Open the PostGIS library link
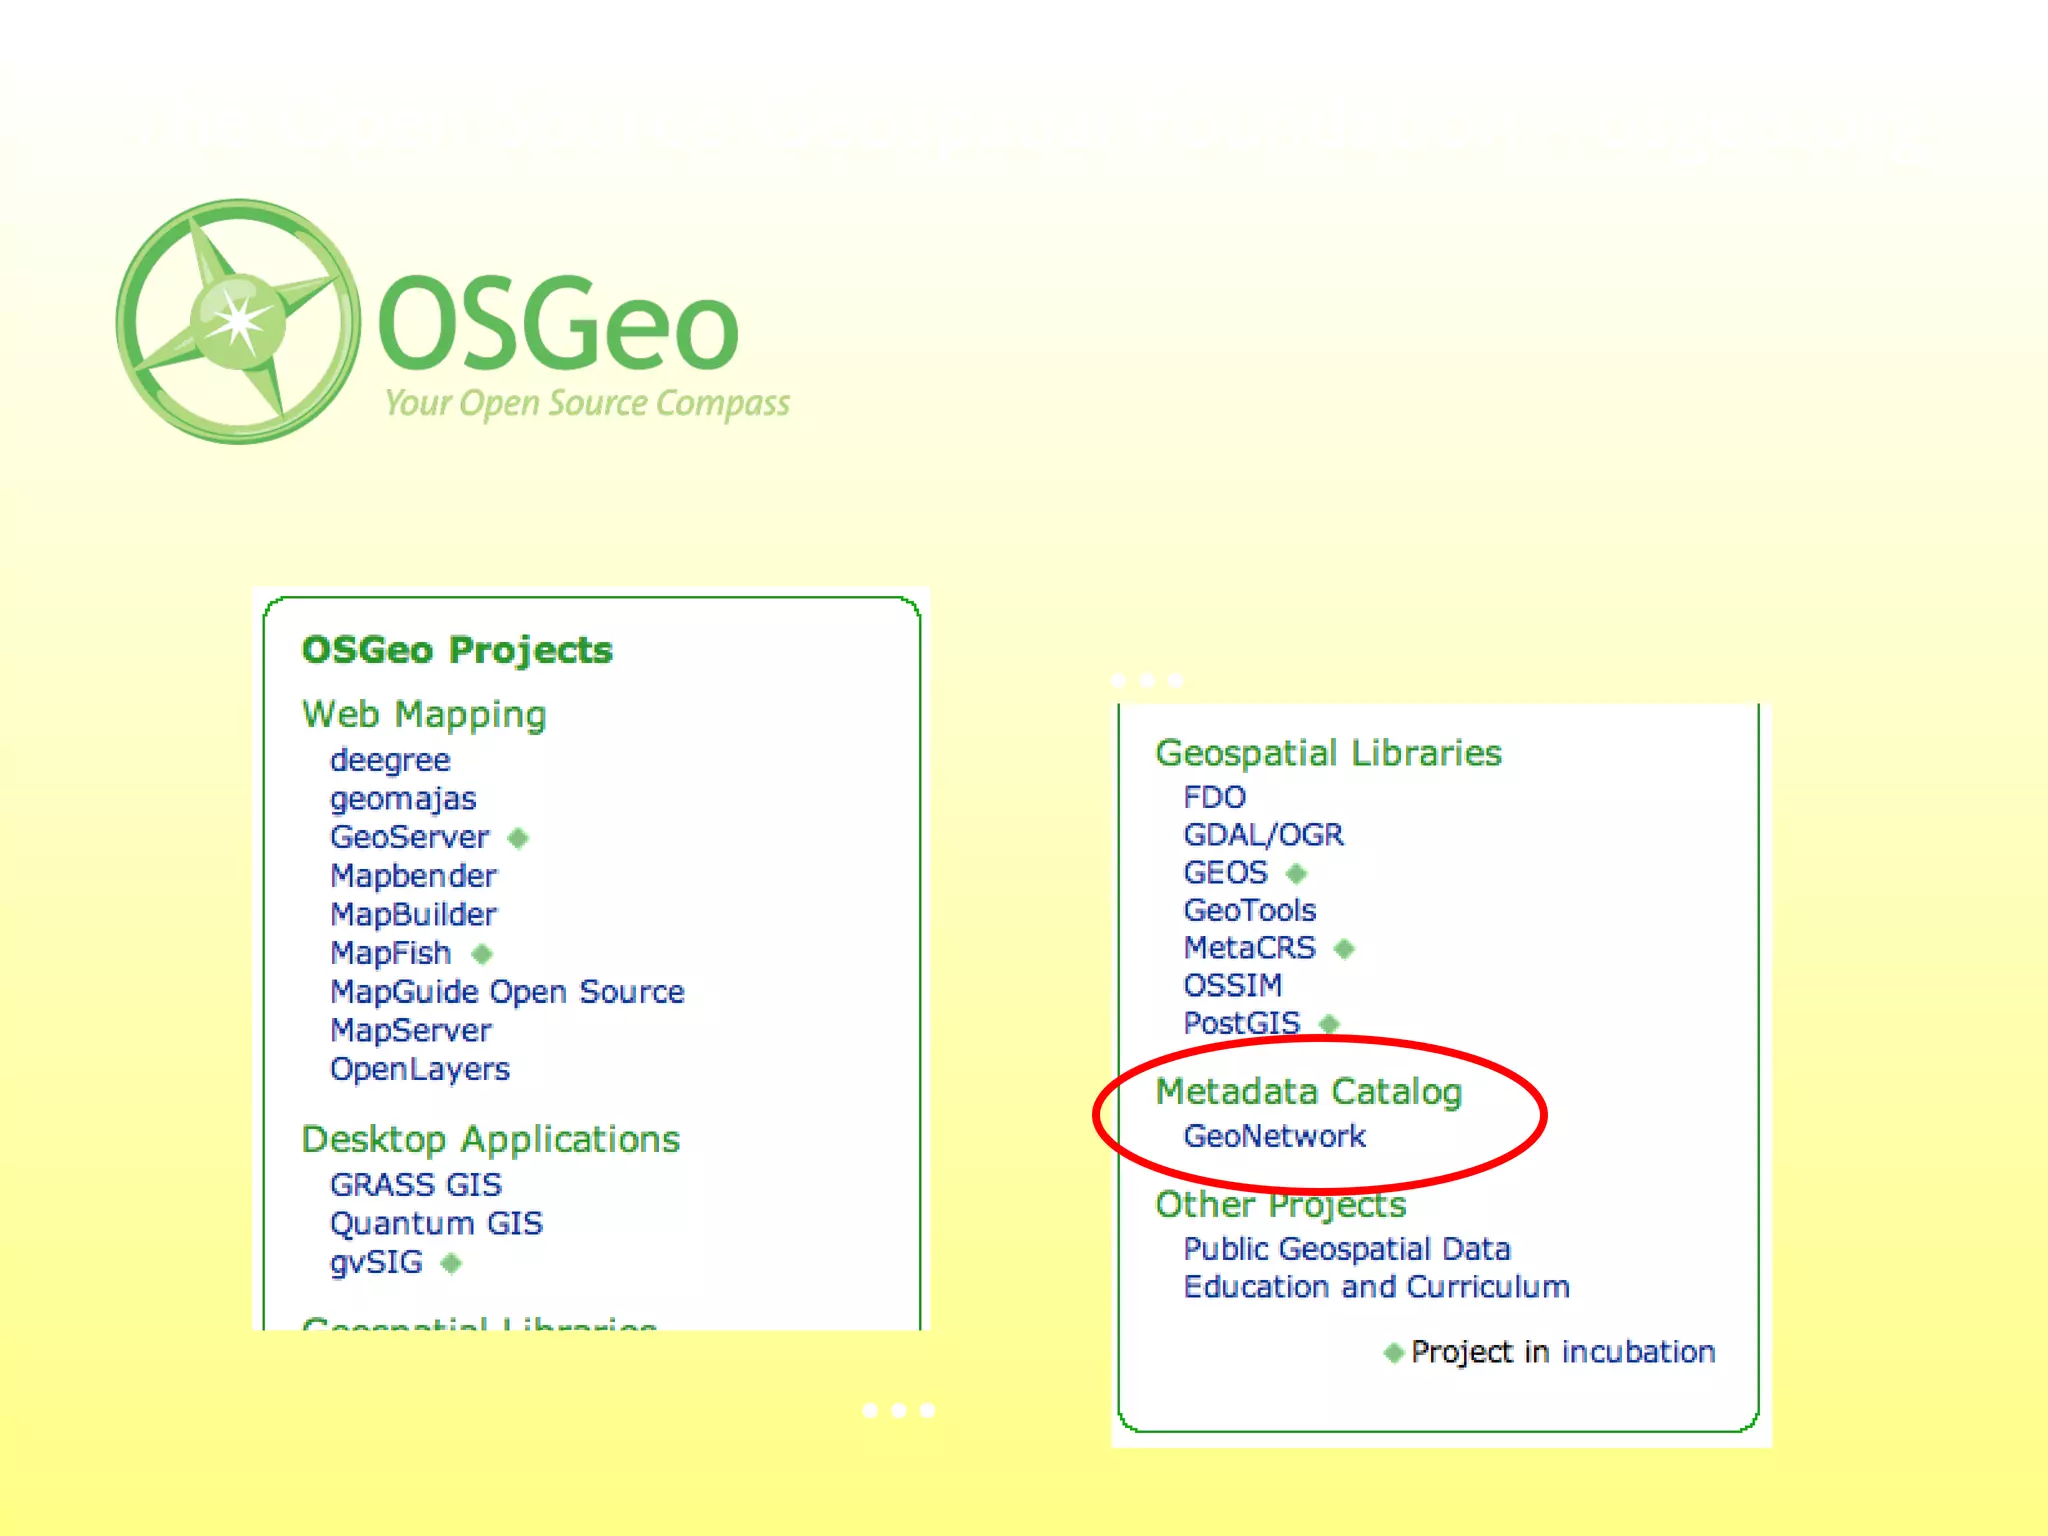The height and width of the screenshot is (1536, 2048). click(x=1241, y=1023)
